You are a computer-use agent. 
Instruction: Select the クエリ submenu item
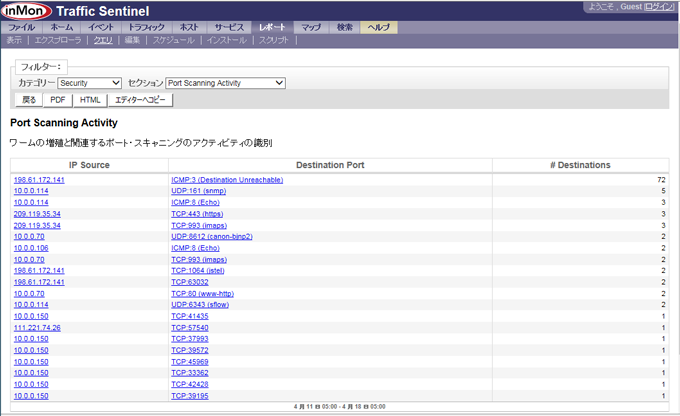pyautogui.click(x=103, y=40)
